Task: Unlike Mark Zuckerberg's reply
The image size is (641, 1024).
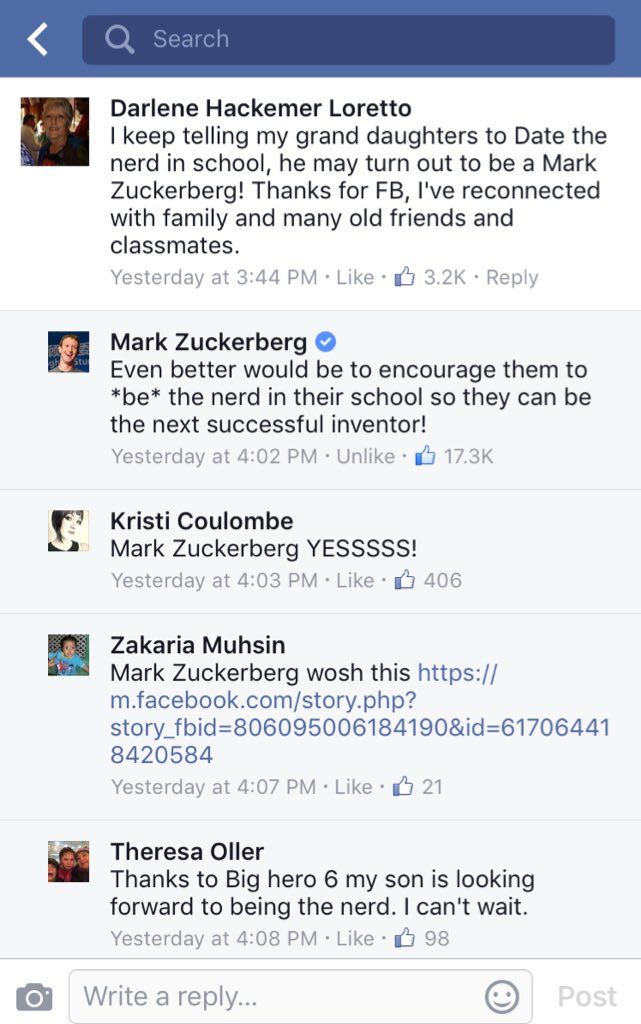Action: [365, 456]
